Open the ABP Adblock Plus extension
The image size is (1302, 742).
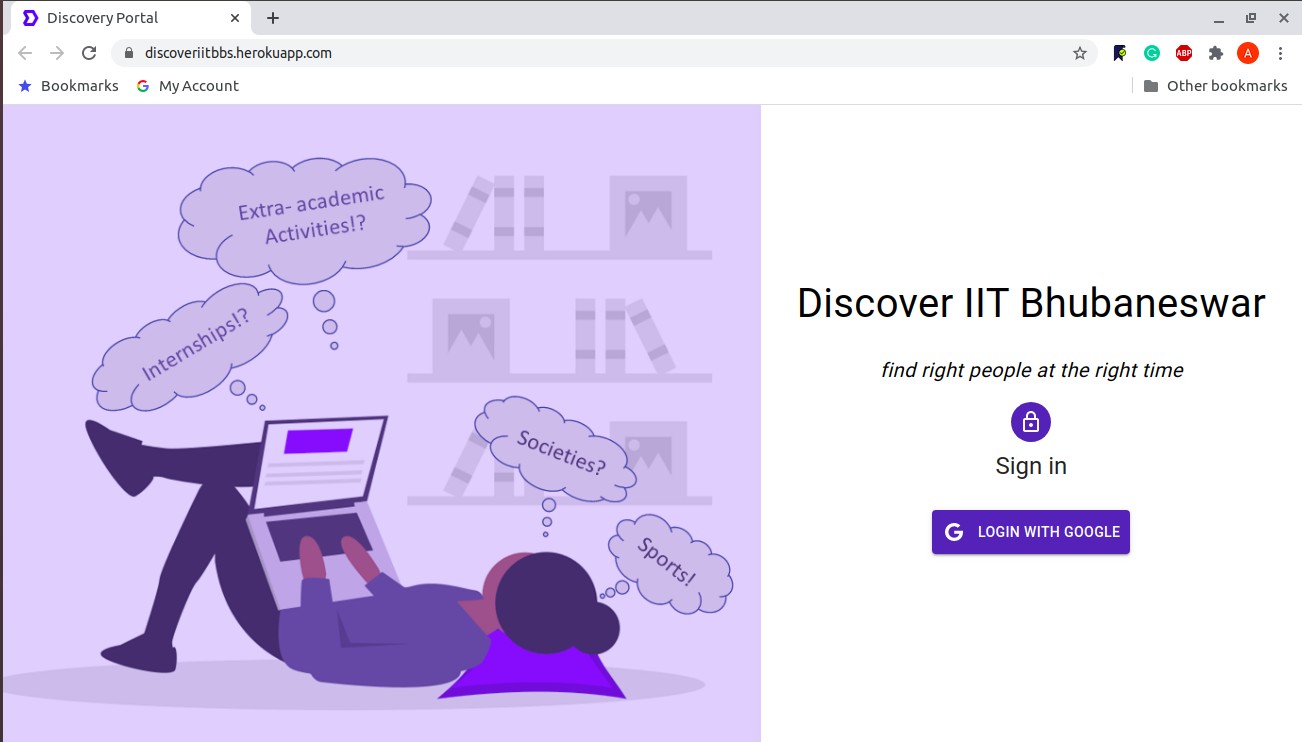pyautogui.click(x=1184, y=53)
